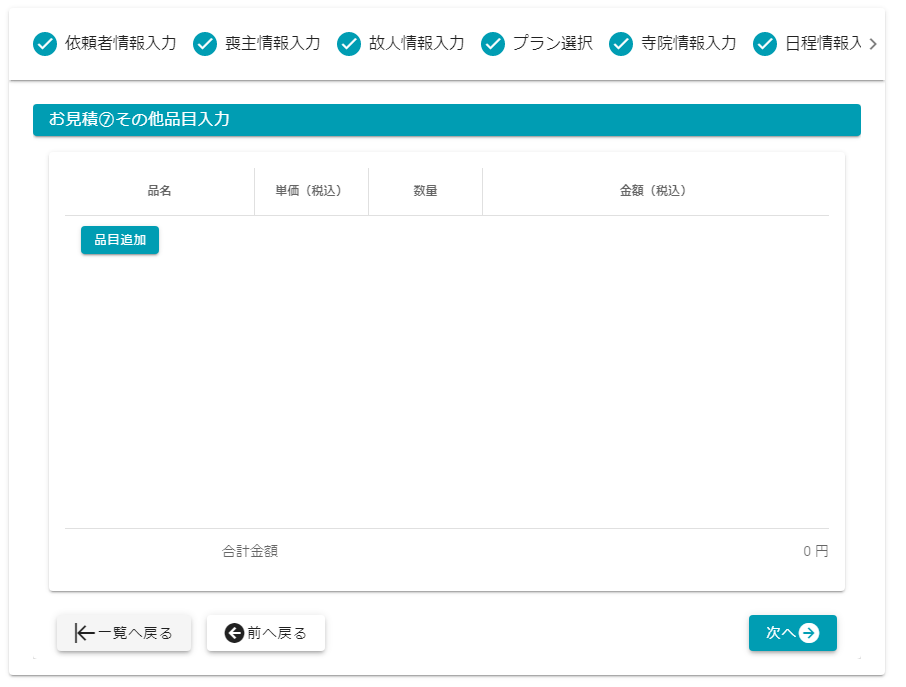Click the checkmark icon beside 依頼者情報入力
This screenshot has width=906, height=687.
click(45, 44)
